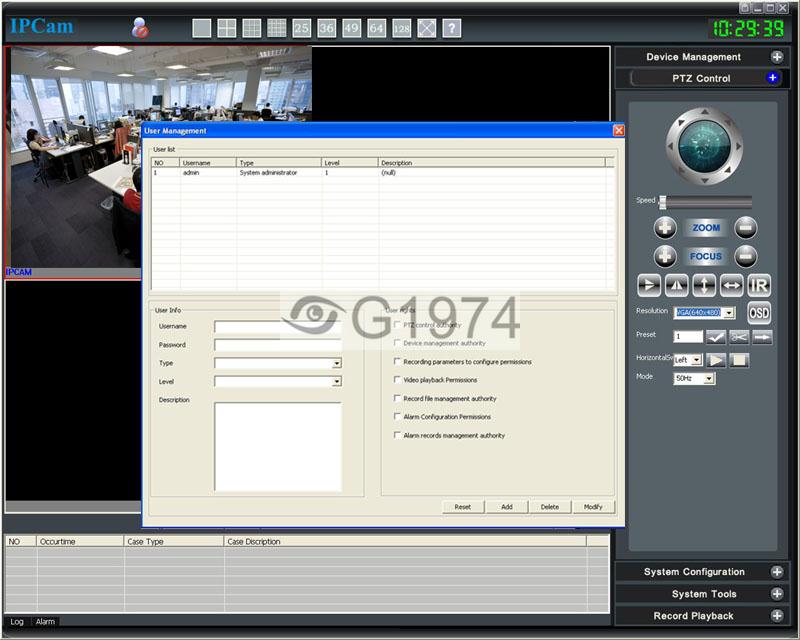Select the 25-channel layout

[302, 28]
